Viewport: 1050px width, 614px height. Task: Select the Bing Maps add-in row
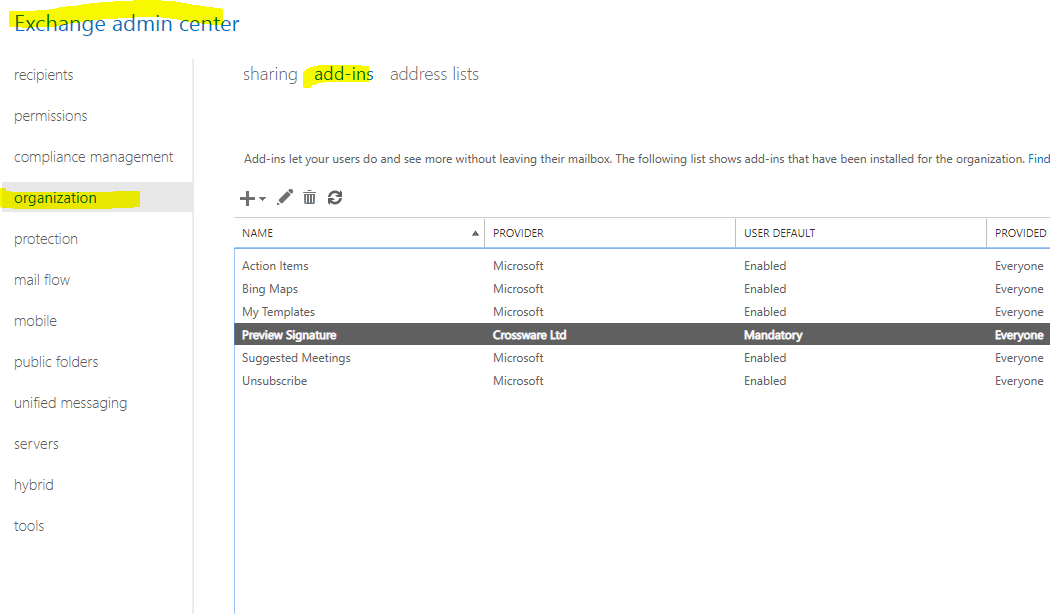pyautogui.click(x=642, y=289)
